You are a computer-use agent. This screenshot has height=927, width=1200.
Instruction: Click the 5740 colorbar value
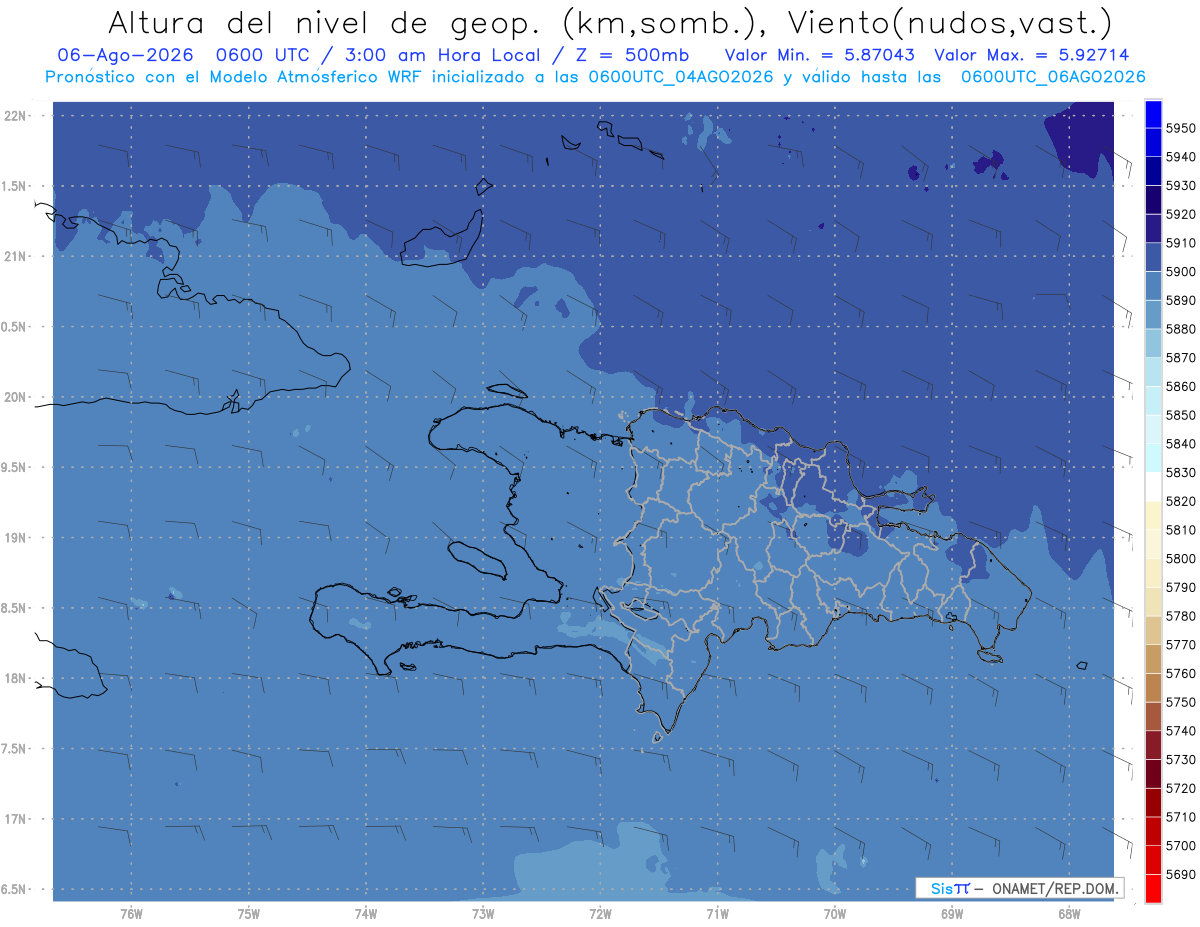coord(1180,730)
